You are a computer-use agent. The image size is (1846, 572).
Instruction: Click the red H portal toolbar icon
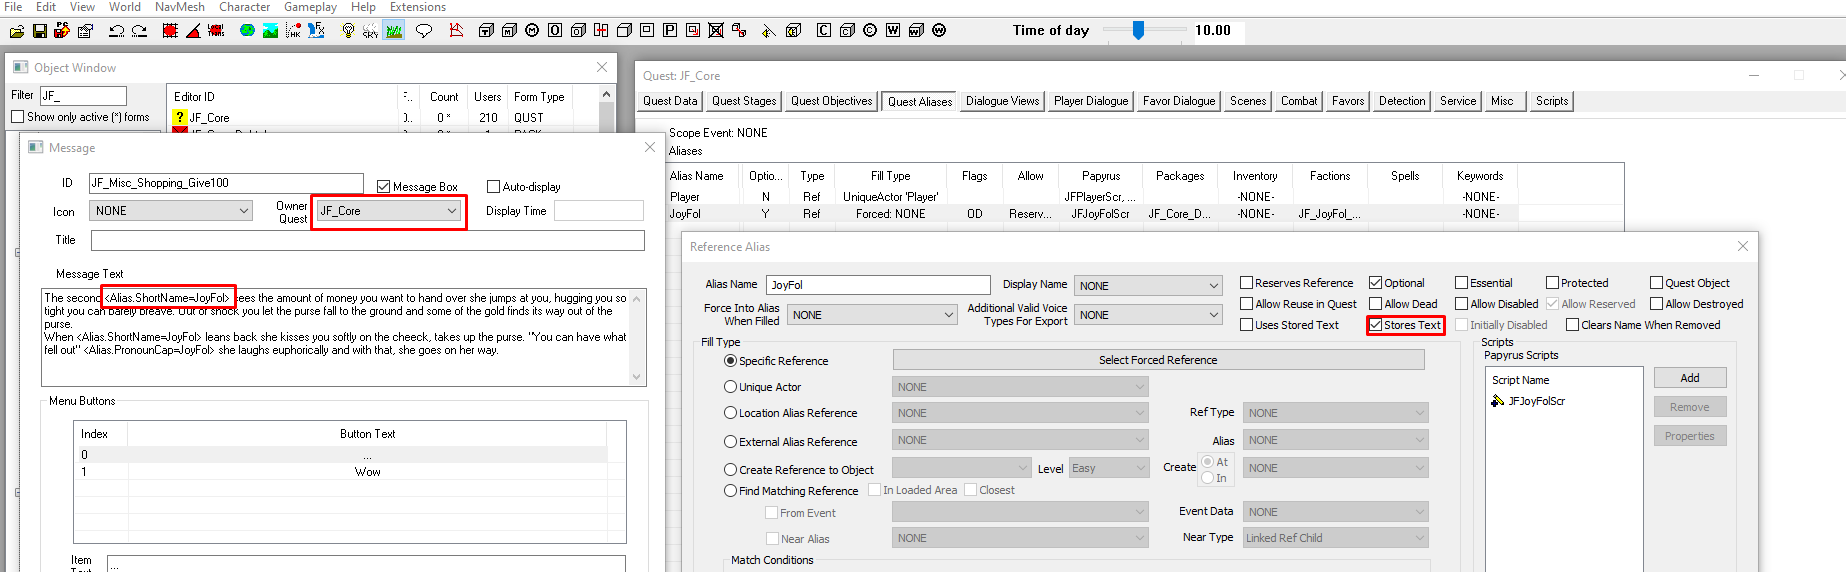(601, 31)
